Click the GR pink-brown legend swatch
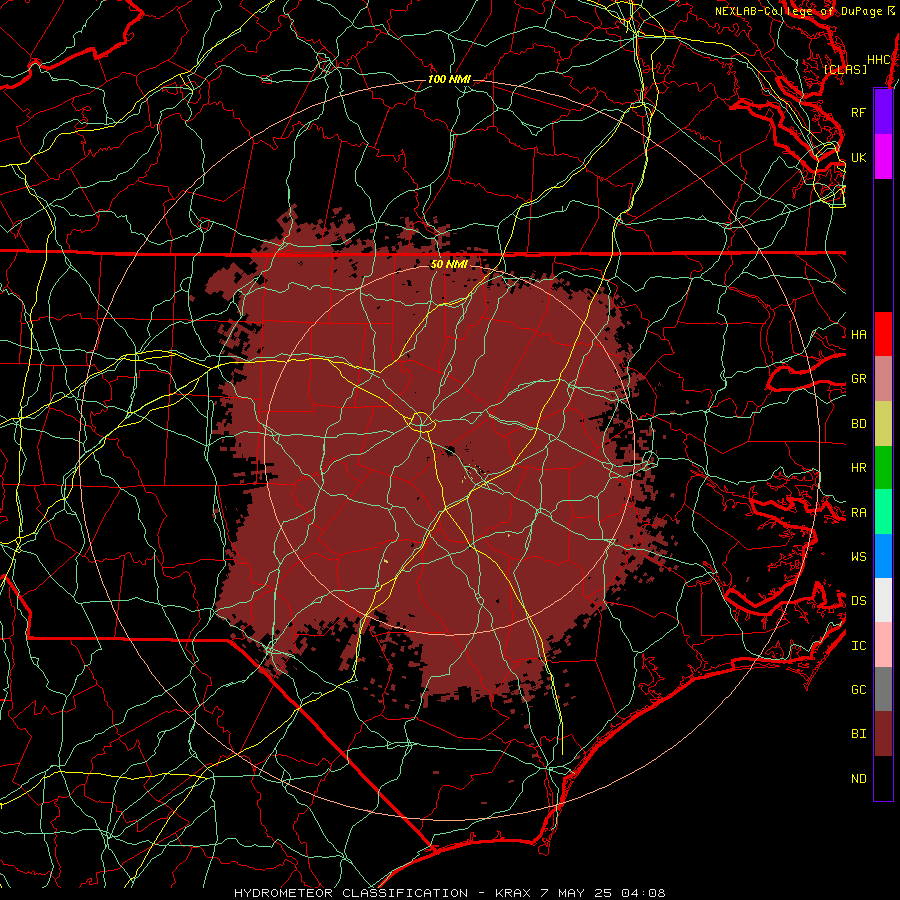Viewport: 900px width, 900px height. tap(883, 379)
